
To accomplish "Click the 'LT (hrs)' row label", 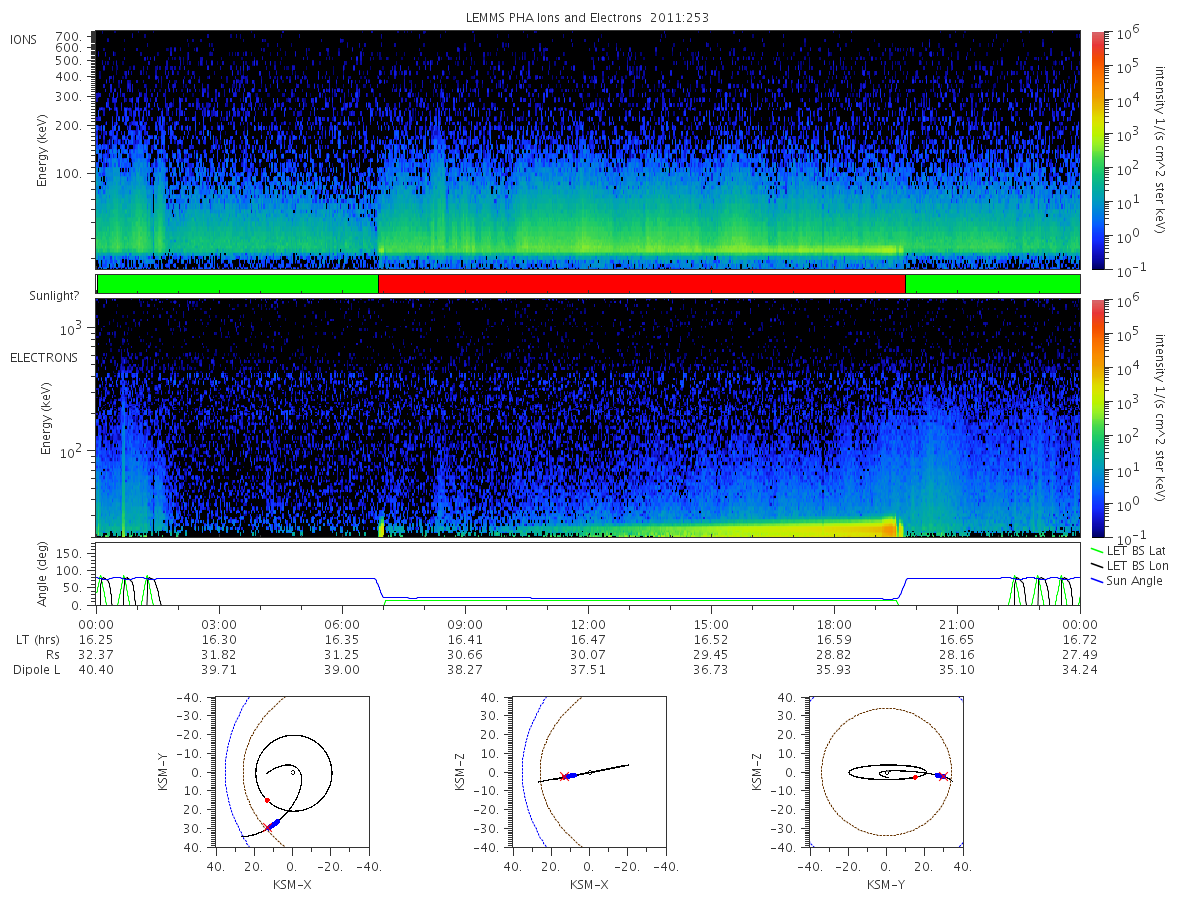I will [36, 639].
